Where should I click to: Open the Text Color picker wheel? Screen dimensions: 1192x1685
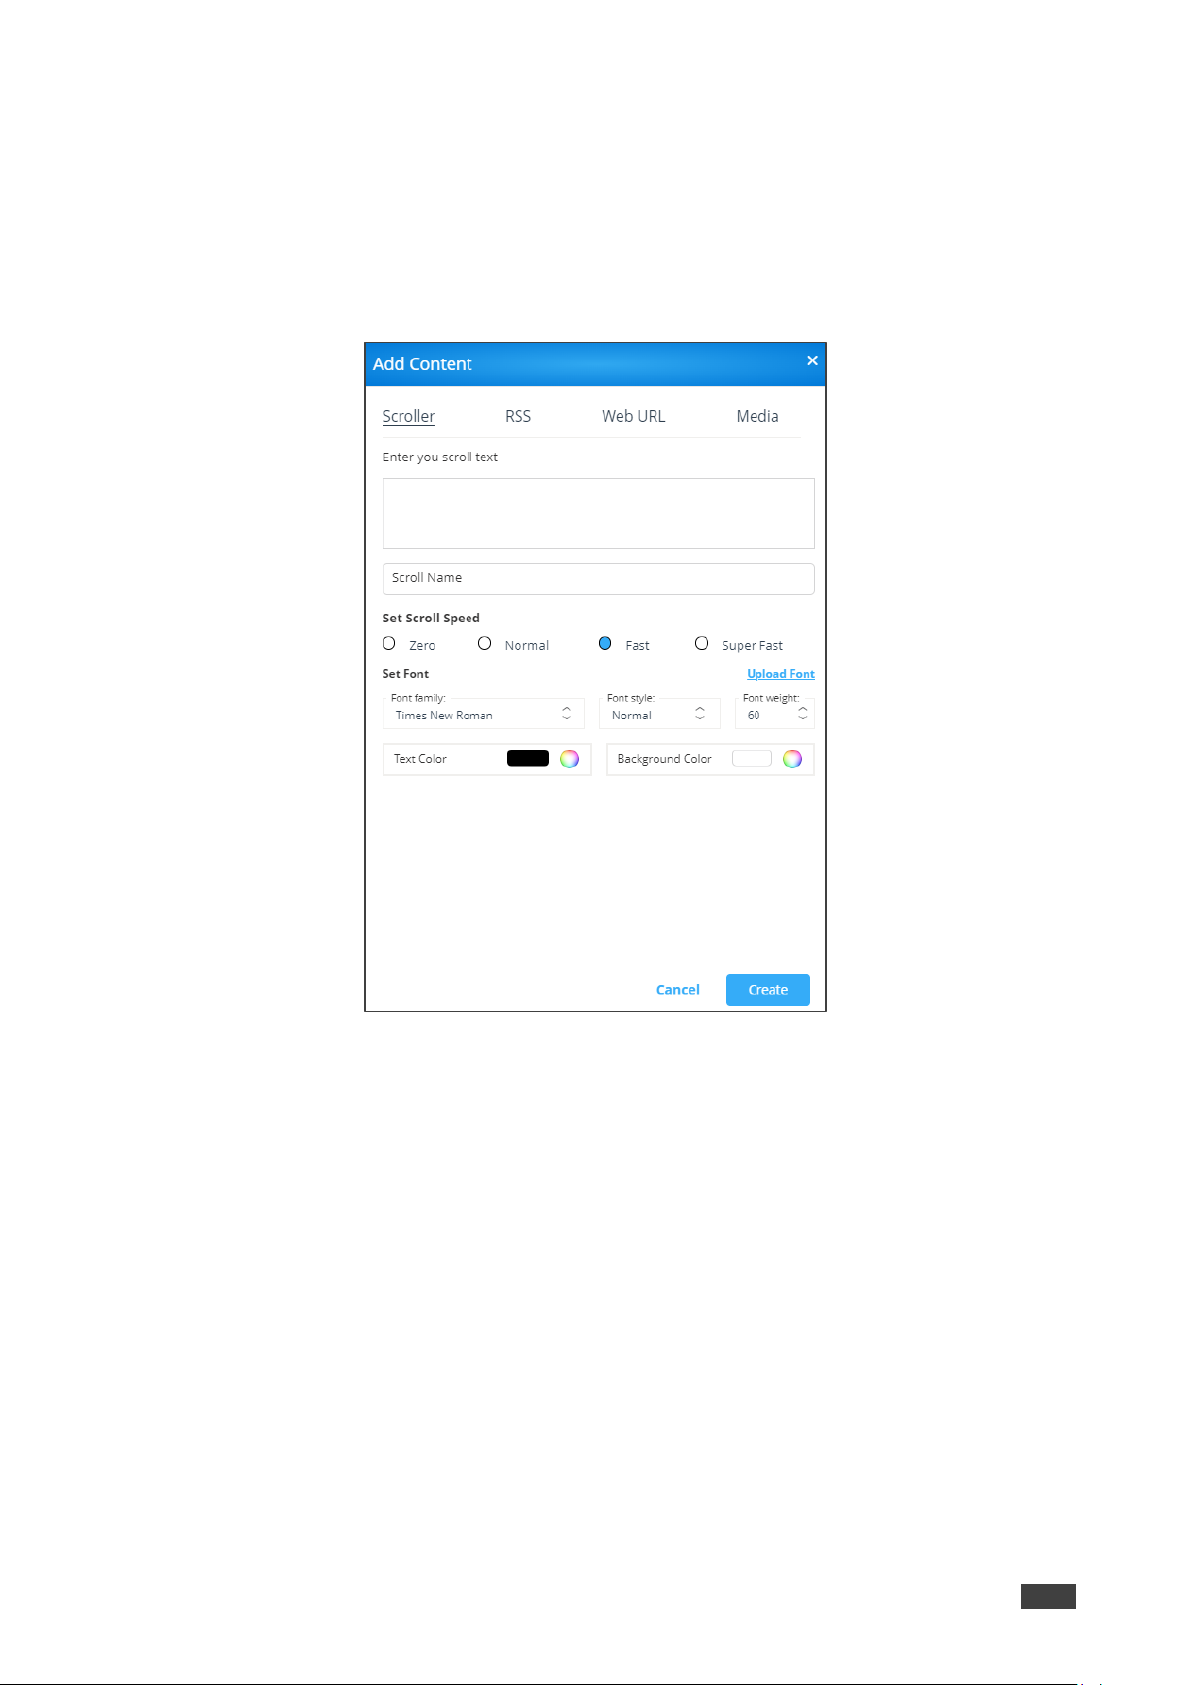click(x=569, y=759)
